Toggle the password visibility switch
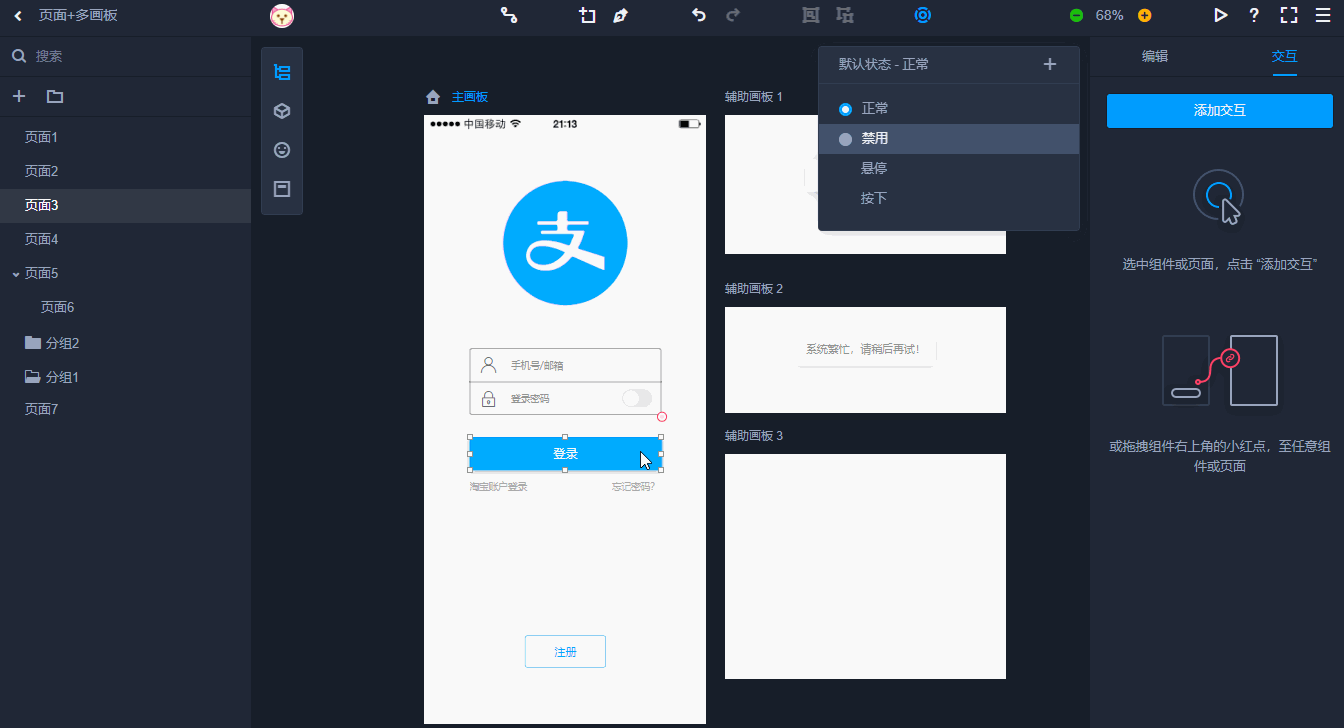The width and height of the screenshot is (1344, 728). coord(636,399)
